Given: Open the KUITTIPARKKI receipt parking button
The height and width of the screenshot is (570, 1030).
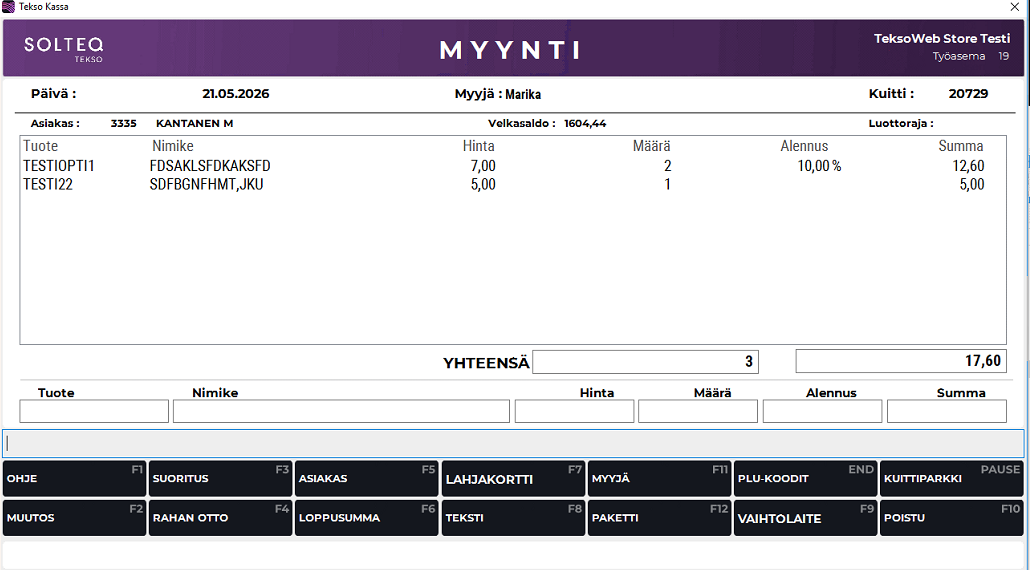Looking at the screenshot, I should pyautogui.click(x=951, y=479).
